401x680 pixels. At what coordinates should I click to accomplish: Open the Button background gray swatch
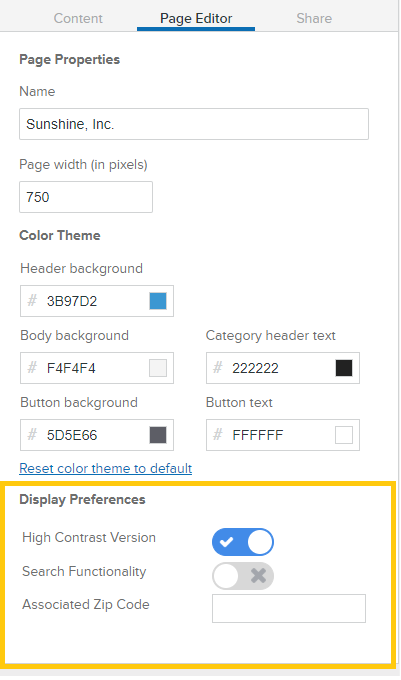pos(158,435)
